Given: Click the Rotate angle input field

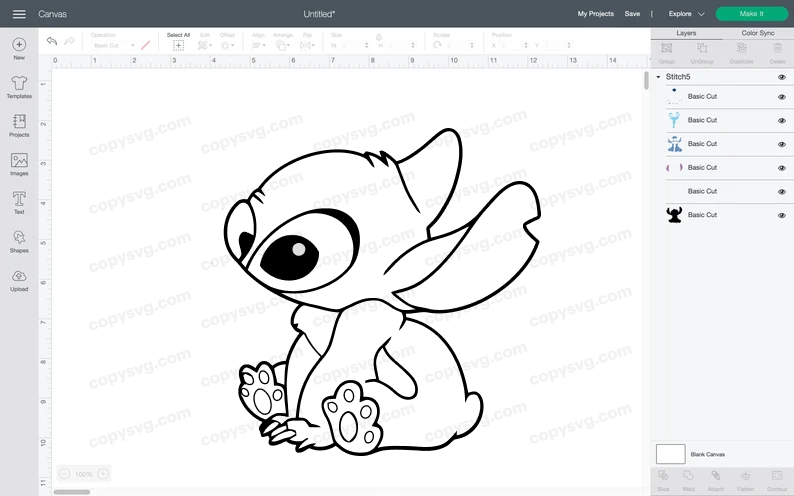Looking at the screenshot, I should click(x=460, y=46).
